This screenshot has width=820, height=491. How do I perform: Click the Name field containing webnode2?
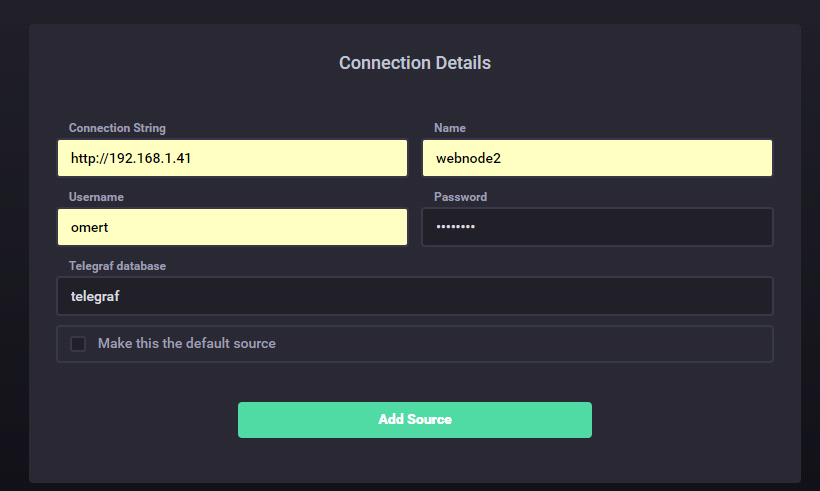pyautogui.click(x=597, y=158)
